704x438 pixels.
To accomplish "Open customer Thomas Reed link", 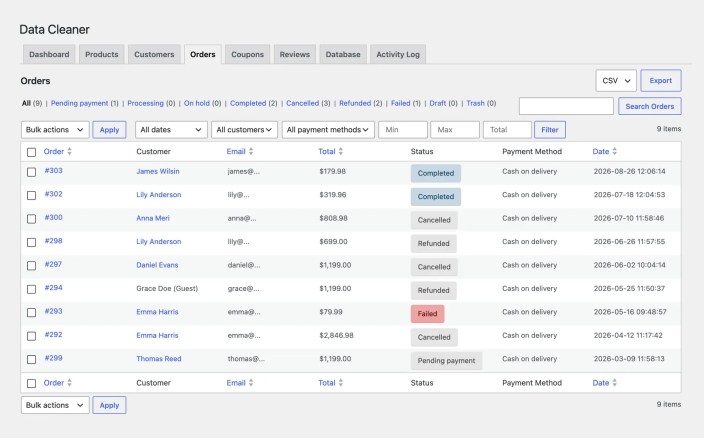I will [x=159, y=359].
